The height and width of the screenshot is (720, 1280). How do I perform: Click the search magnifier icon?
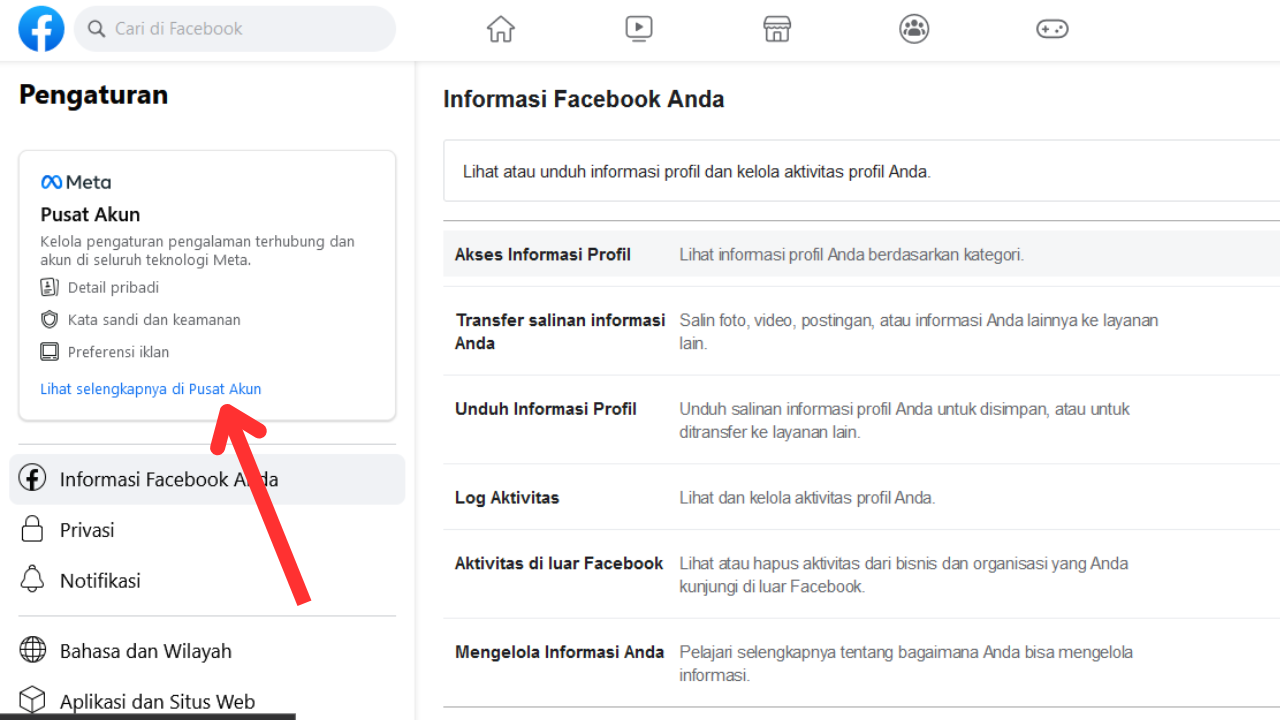click(x=97, y=29)
